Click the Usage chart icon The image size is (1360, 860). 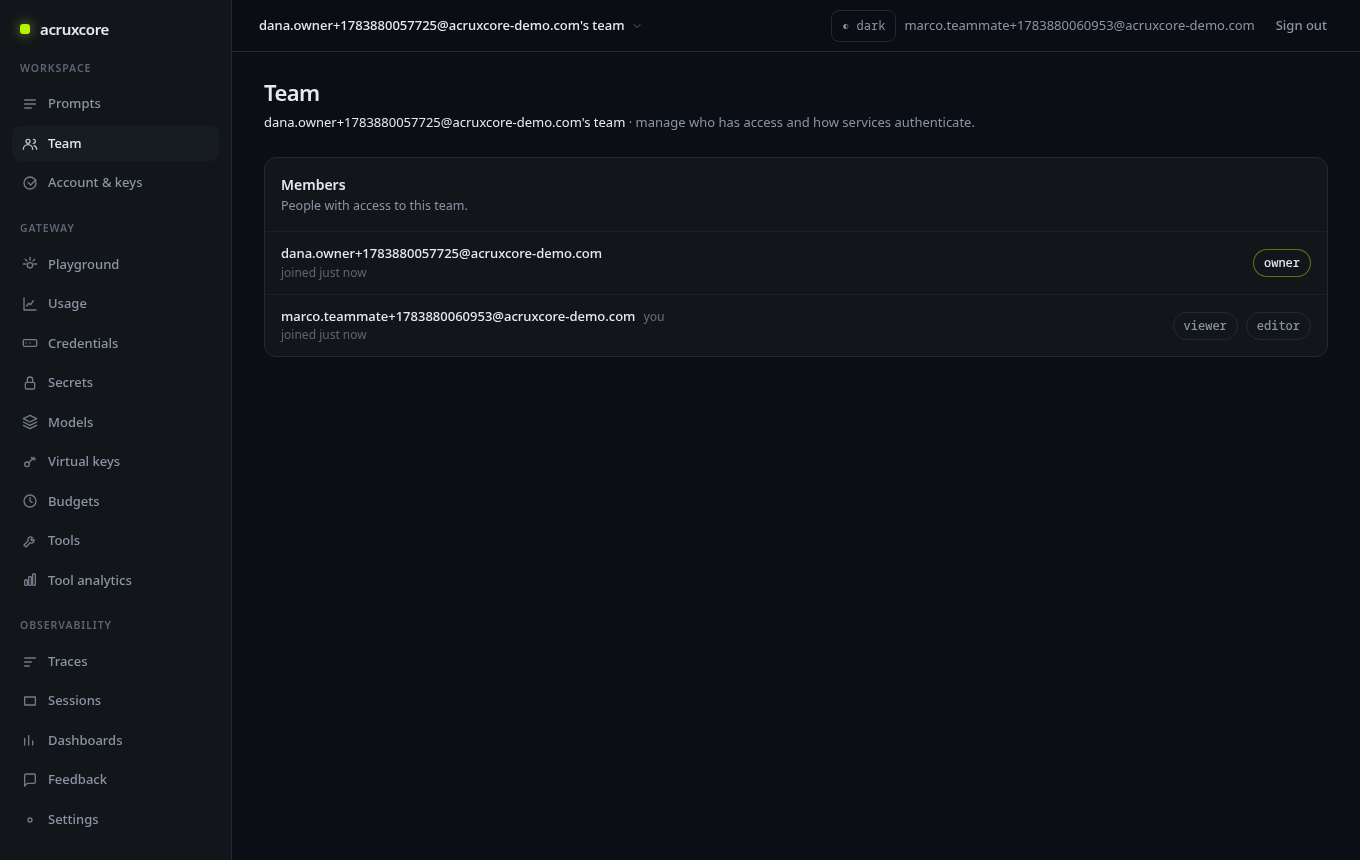(30, 304)
